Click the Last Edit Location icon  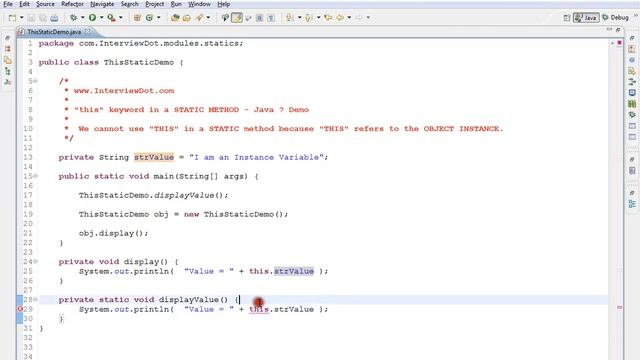(x=328, y=18)
